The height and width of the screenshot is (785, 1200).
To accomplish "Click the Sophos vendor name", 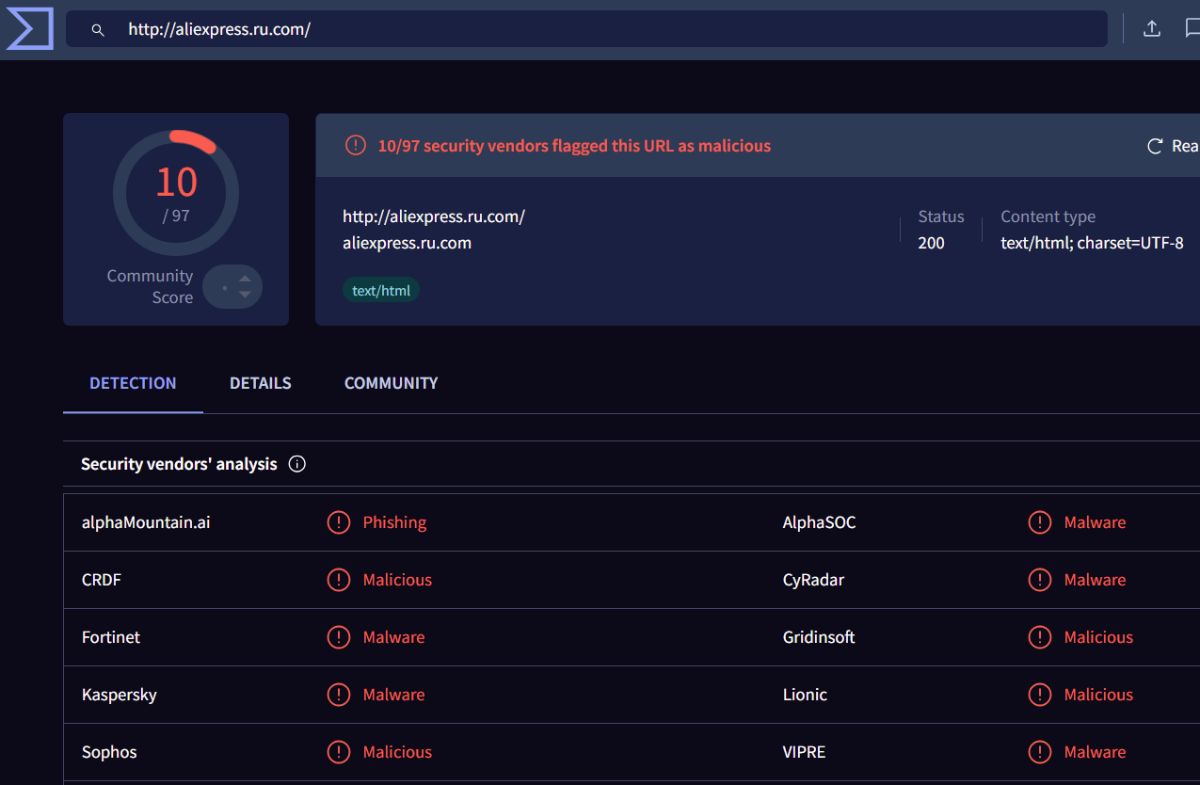I will tap(109, 752).
